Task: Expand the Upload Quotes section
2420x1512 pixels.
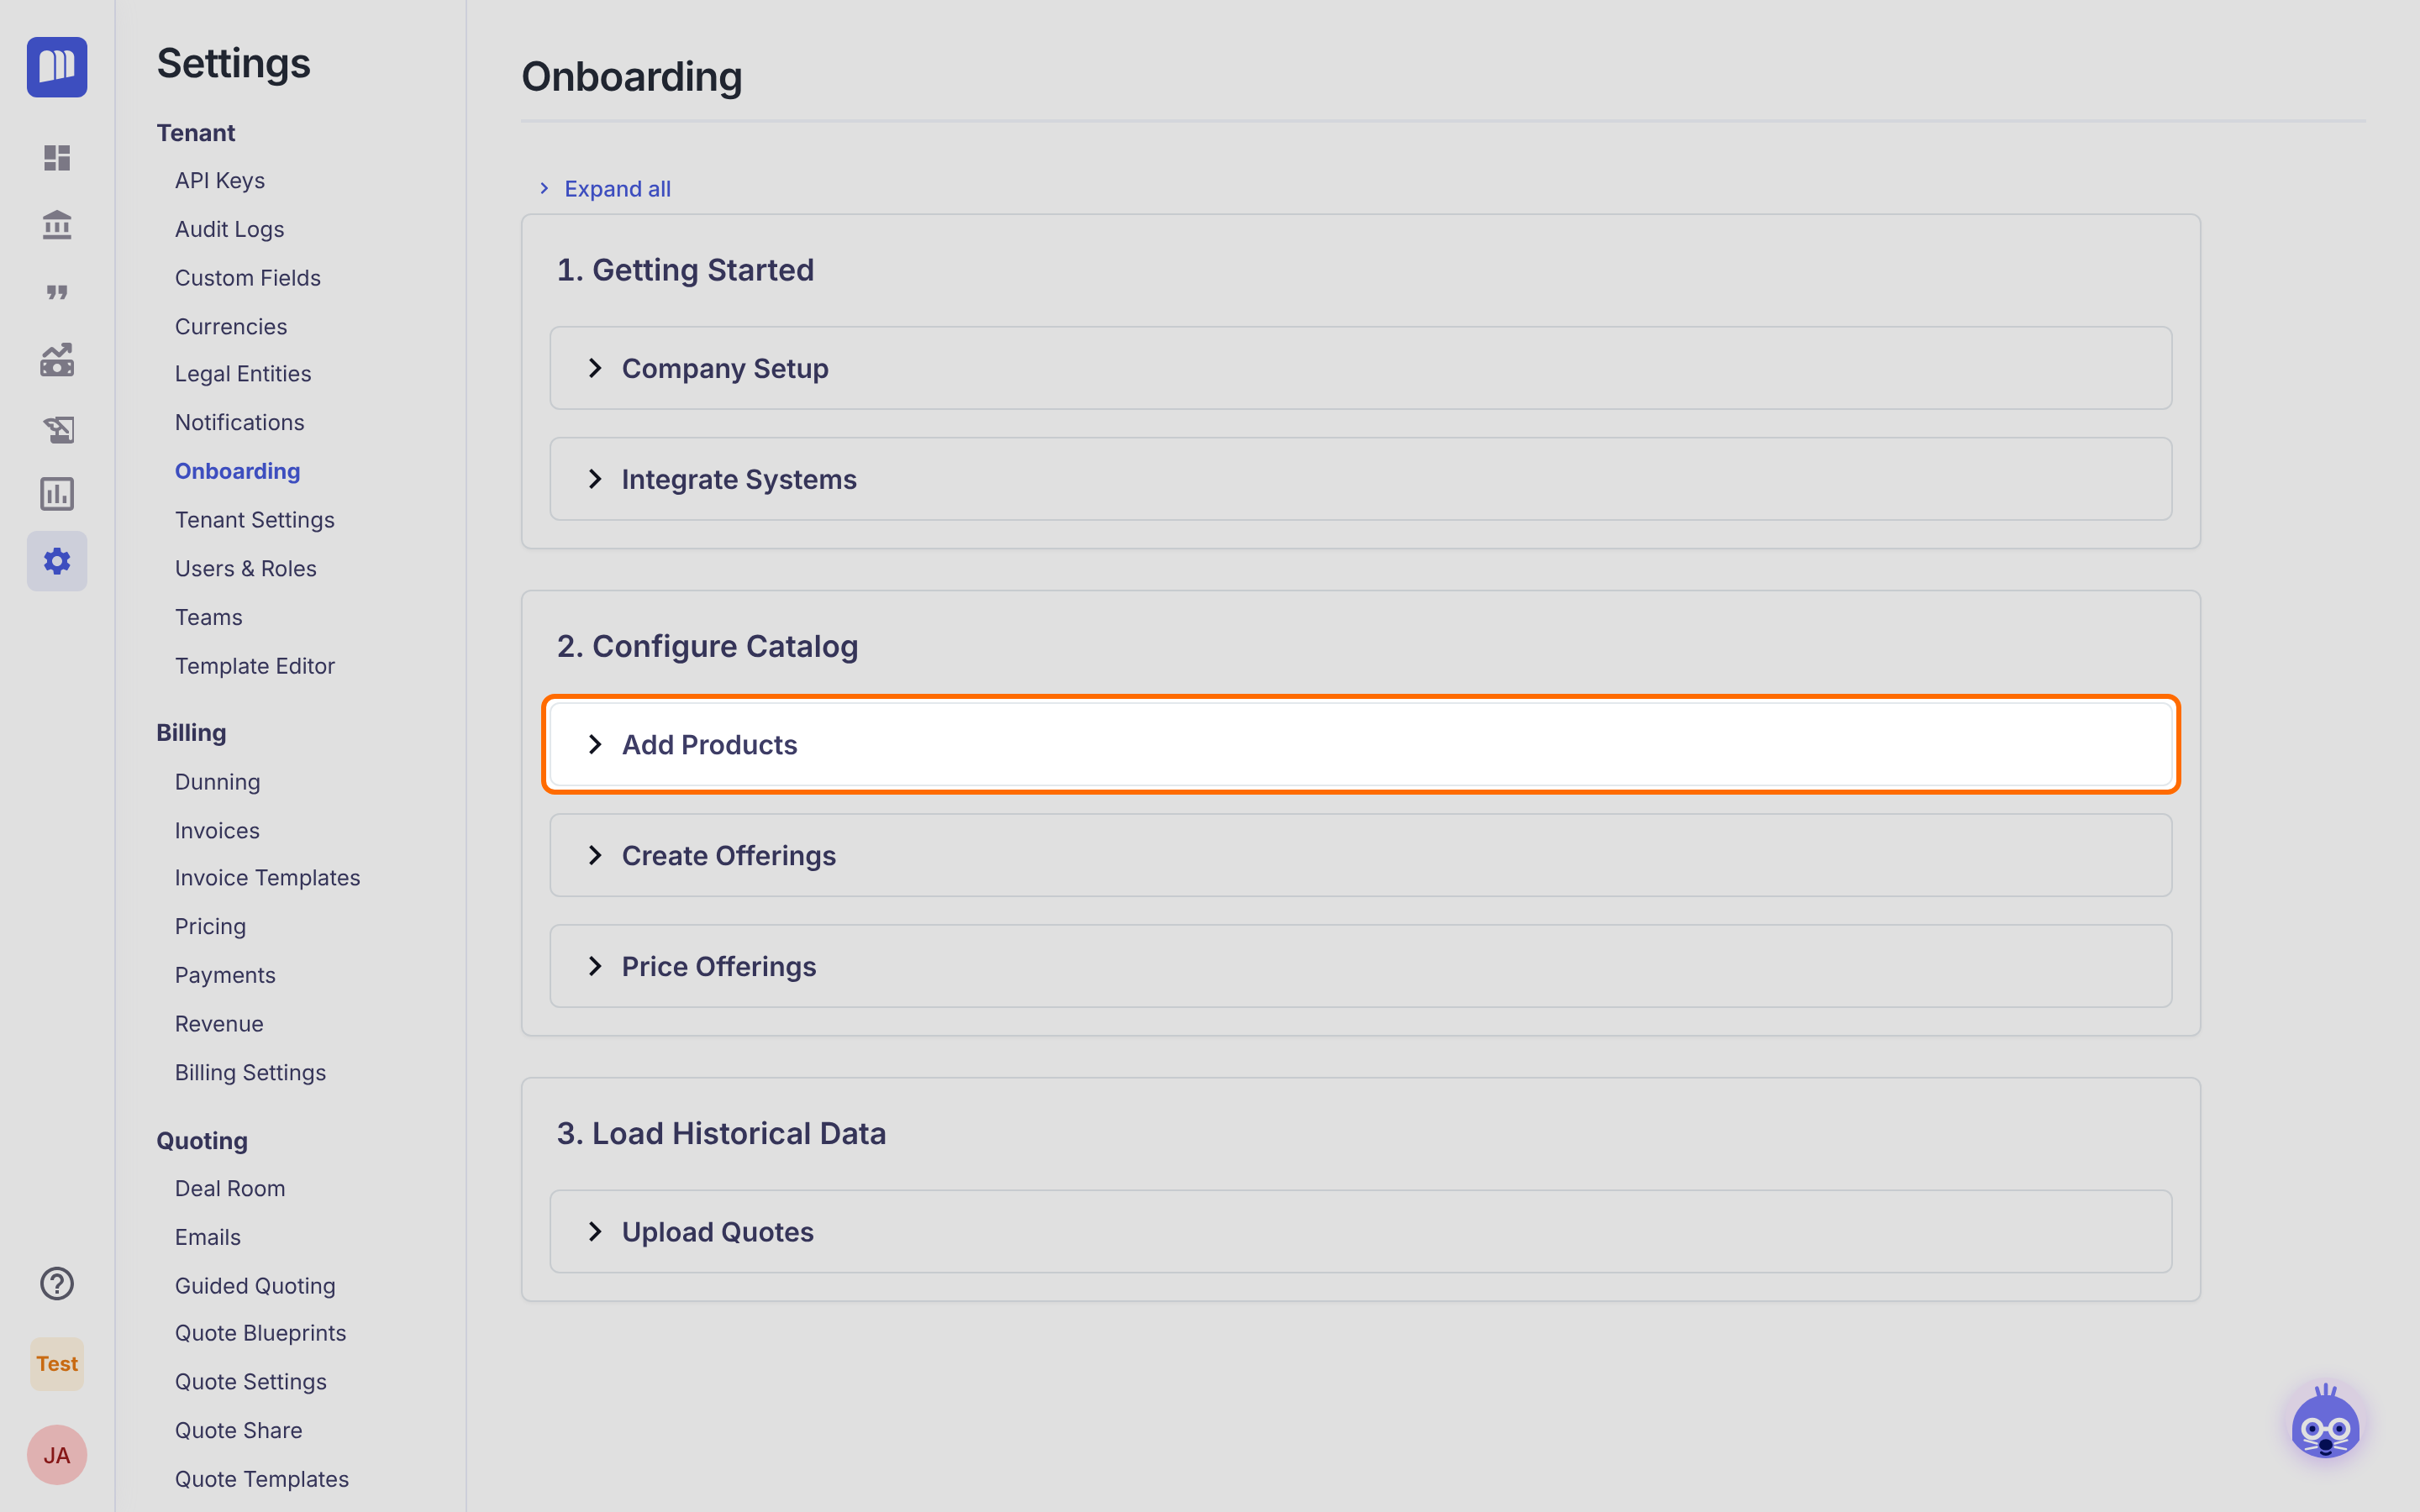Action: (x=1360, y=1231)
